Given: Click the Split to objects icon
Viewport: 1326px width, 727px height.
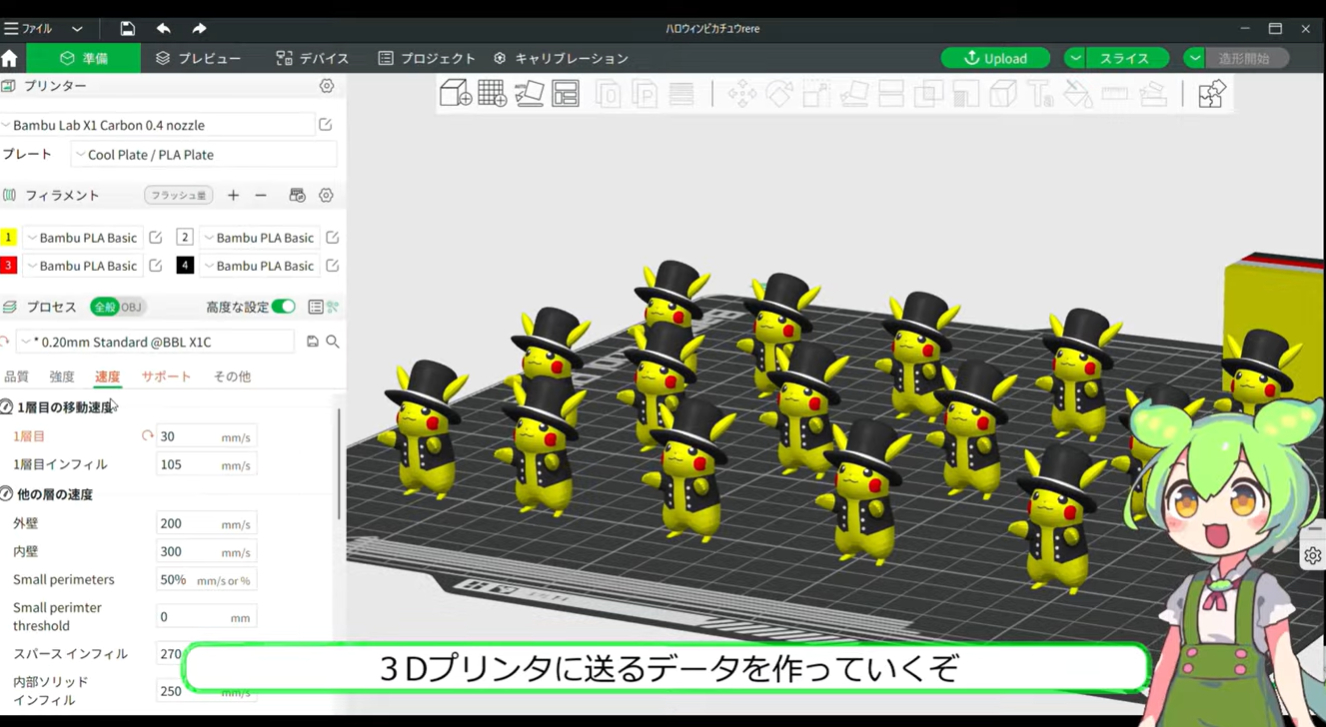Looking at the screenshot, I should coord(608,94).
